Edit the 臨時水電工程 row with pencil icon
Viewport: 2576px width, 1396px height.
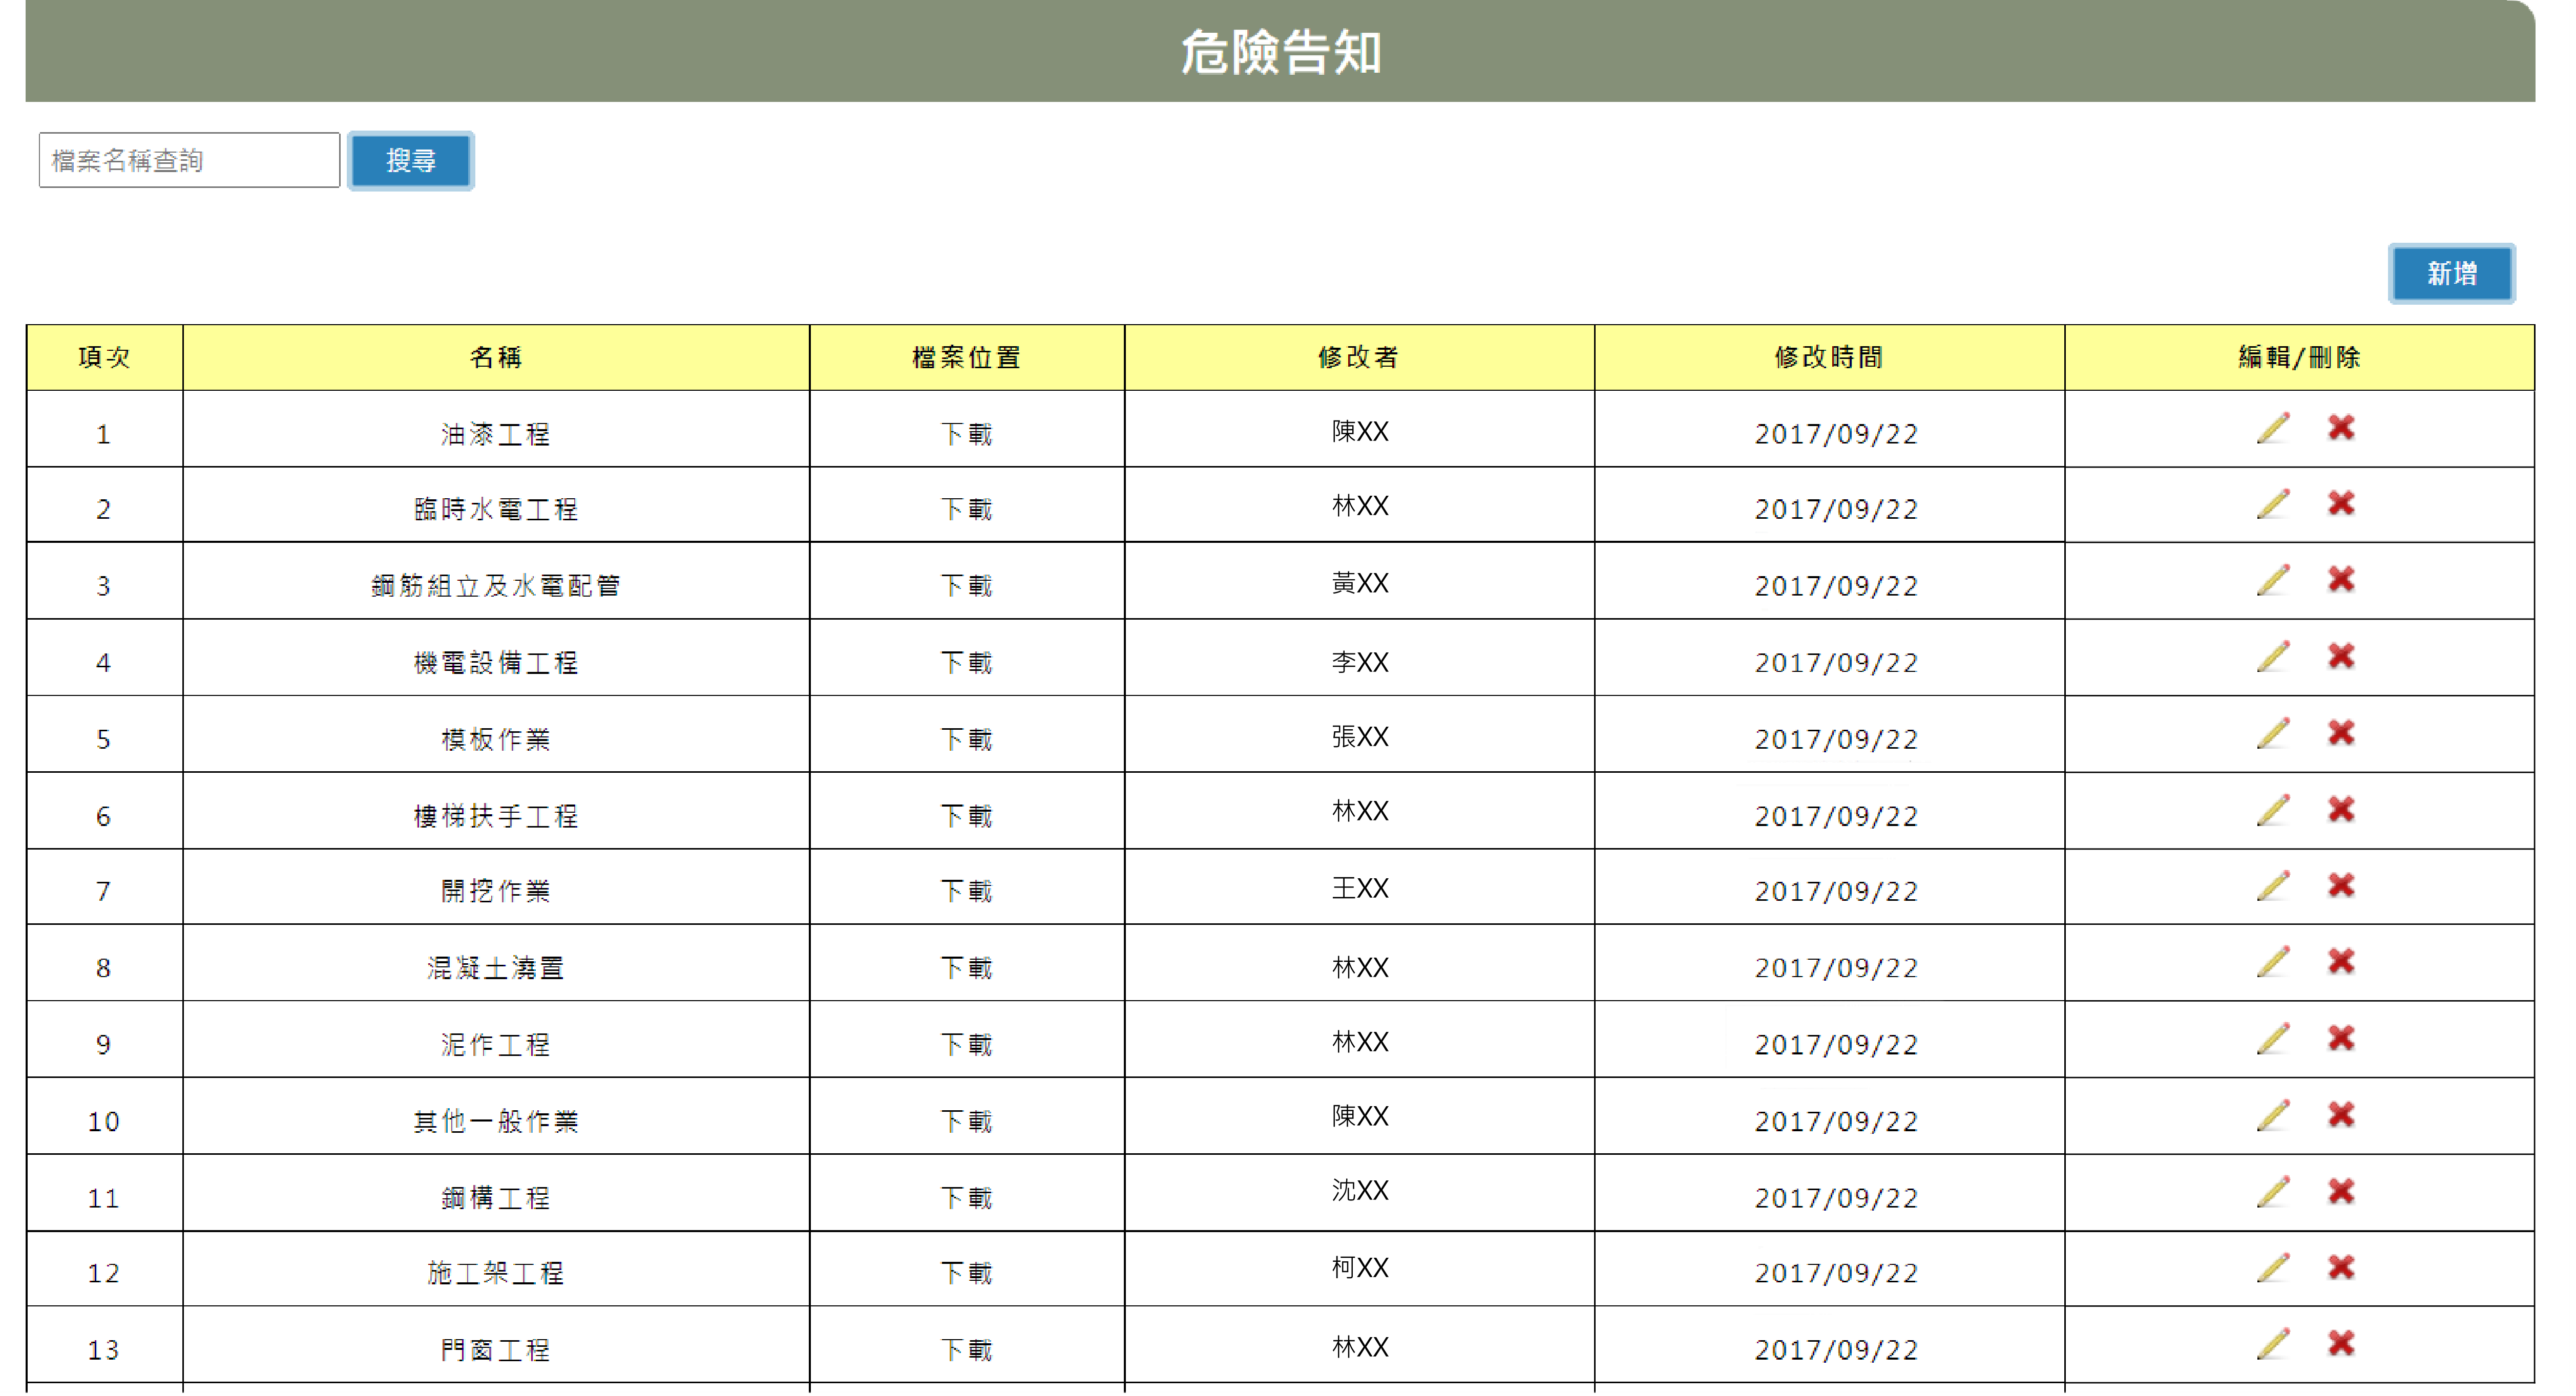pos(2272,504)
